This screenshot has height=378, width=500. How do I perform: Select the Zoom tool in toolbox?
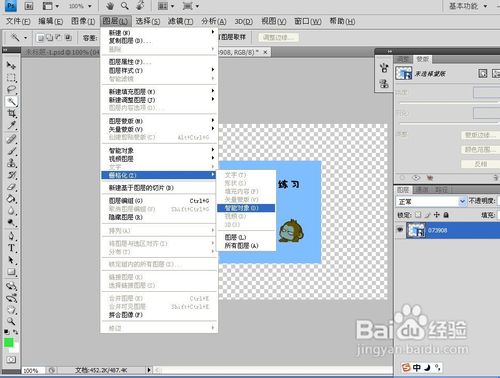tap(12, 321)
